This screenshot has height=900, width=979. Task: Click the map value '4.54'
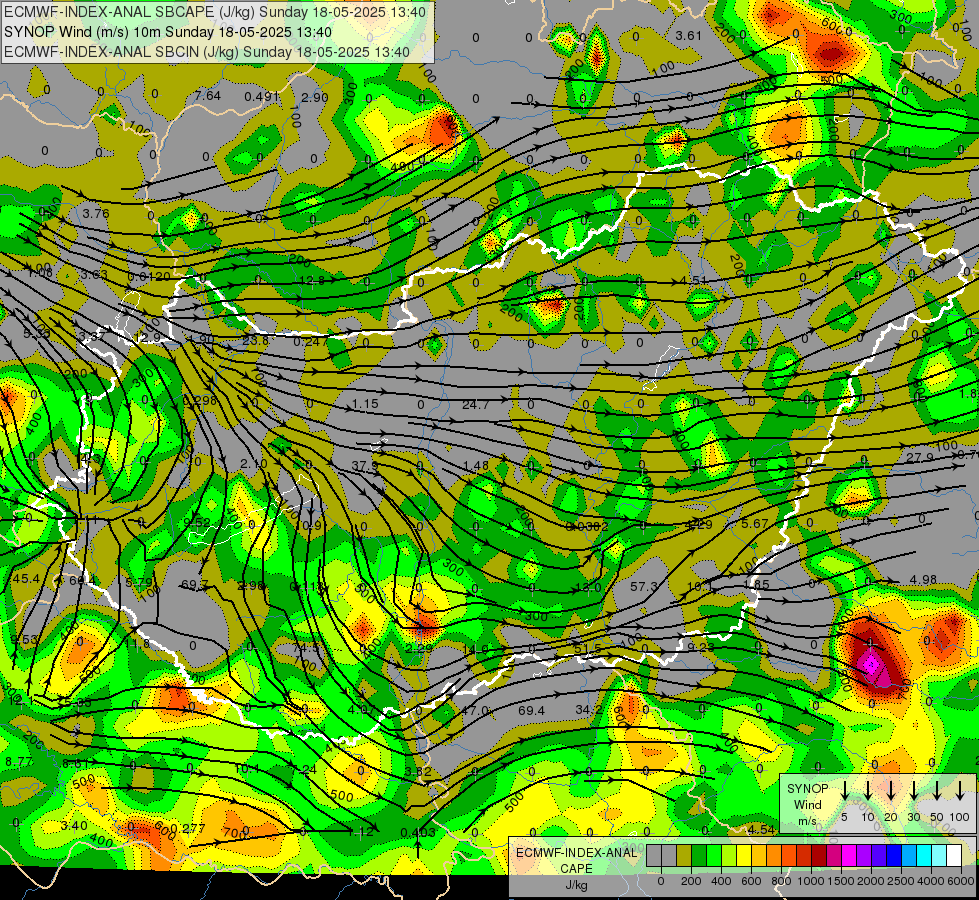point(761,829)
